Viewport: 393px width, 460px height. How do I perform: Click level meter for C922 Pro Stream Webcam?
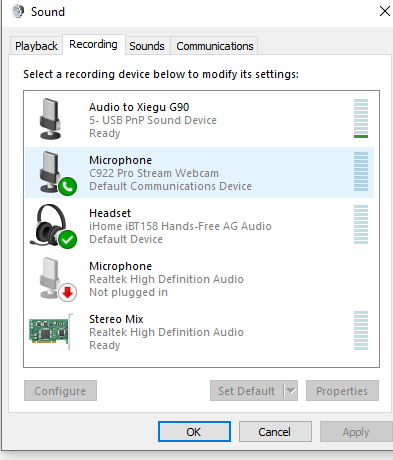click(x=361, y=171)
